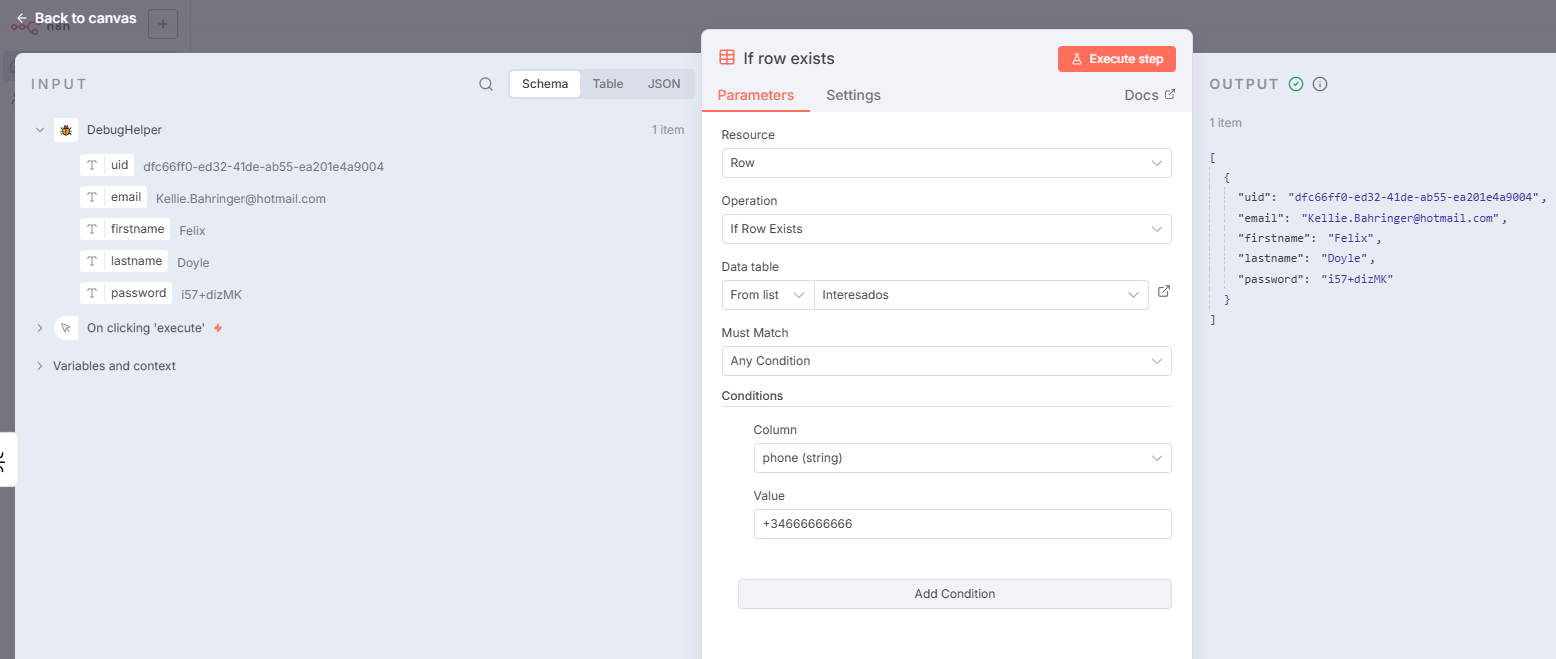1556x659 pixels.
Task: Click the Add Condition button
Action: coord(954,594)
